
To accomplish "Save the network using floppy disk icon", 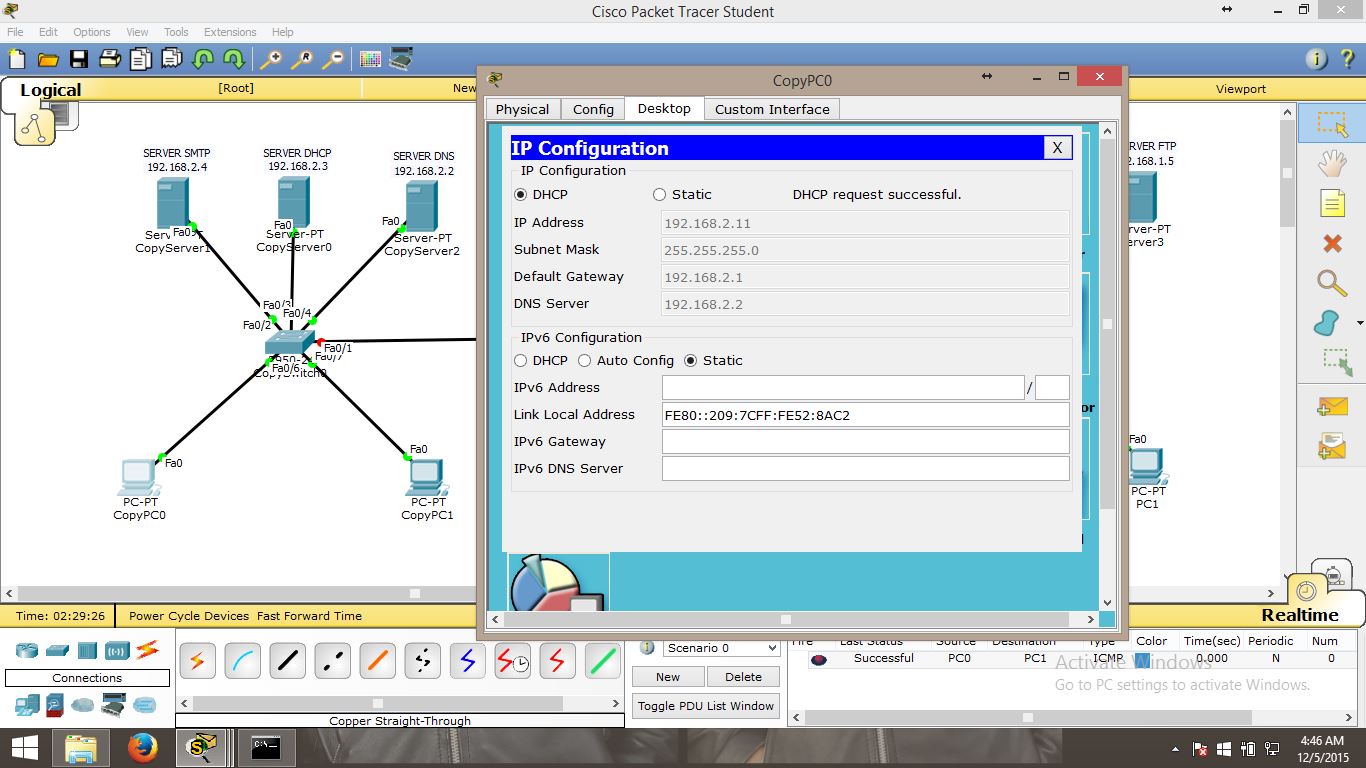I will [x=78, y=59].
